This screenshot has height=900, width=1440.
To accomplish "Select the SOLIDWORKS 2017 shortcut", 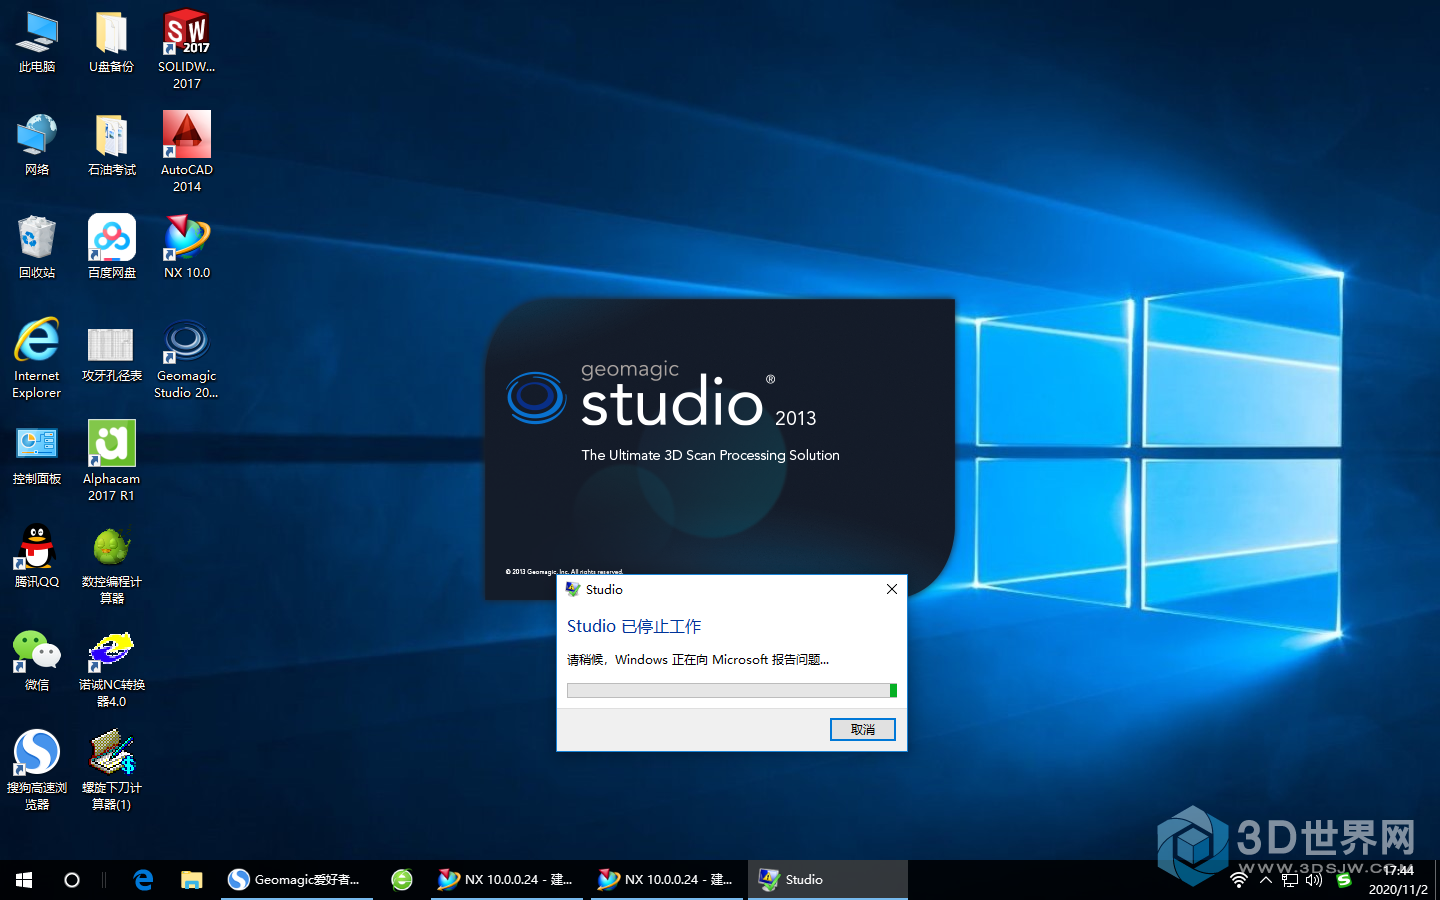I will pyautogui.click(x=187, y=50).
